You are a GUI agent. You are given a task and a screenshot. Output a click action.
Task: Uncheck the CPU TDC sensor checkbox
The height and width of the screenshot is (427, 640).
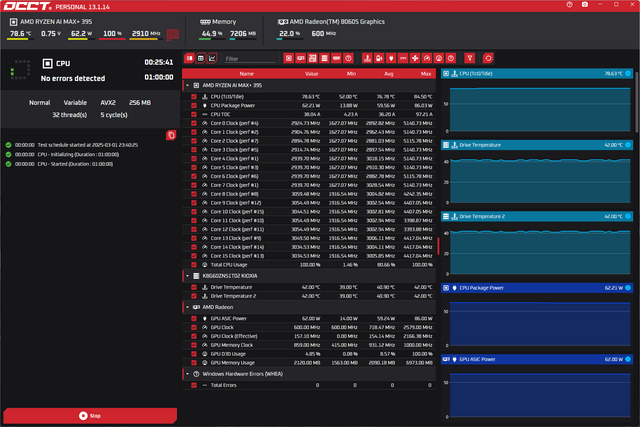[194, 114]
